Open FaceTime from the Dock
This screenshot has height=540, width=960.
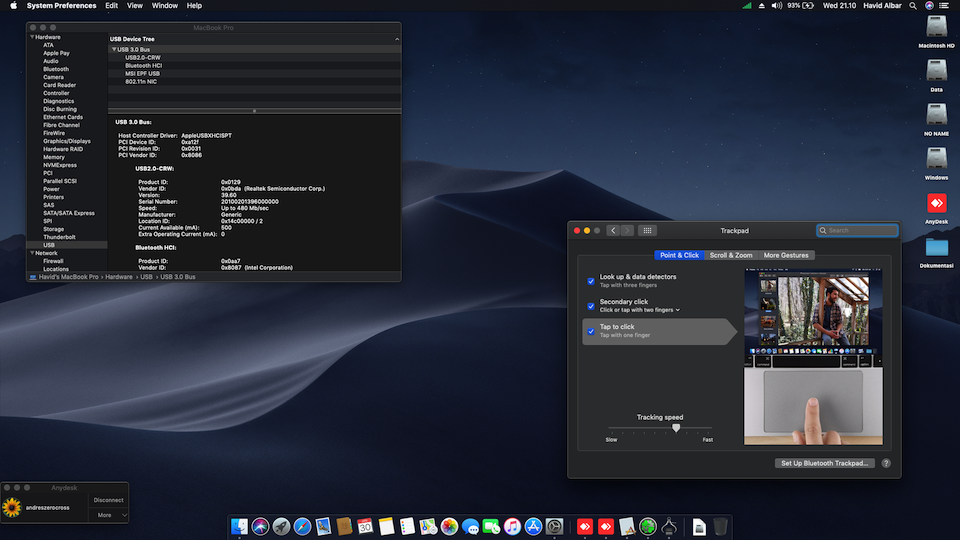pos(491,527)
